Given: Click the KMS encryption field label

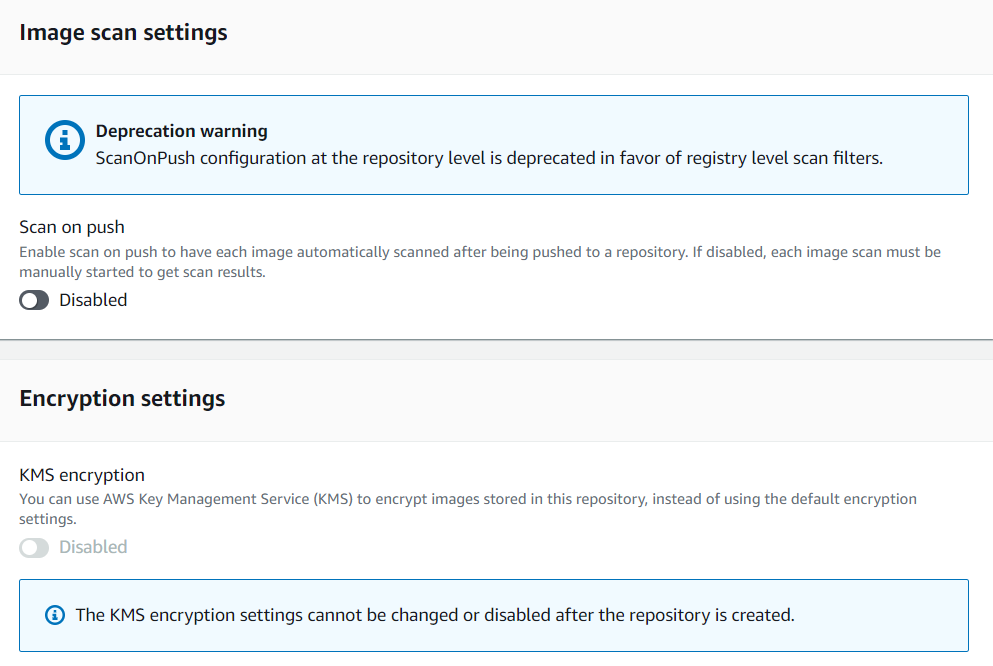Looking at the screenshot, I should (x=82, y=475).
